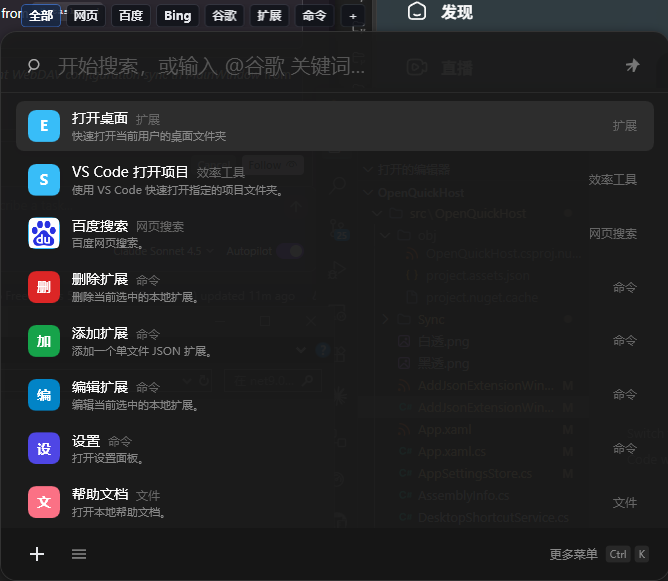Click the pink 文 icon
The image size is (668, 581).
click(x=44, y=502)
